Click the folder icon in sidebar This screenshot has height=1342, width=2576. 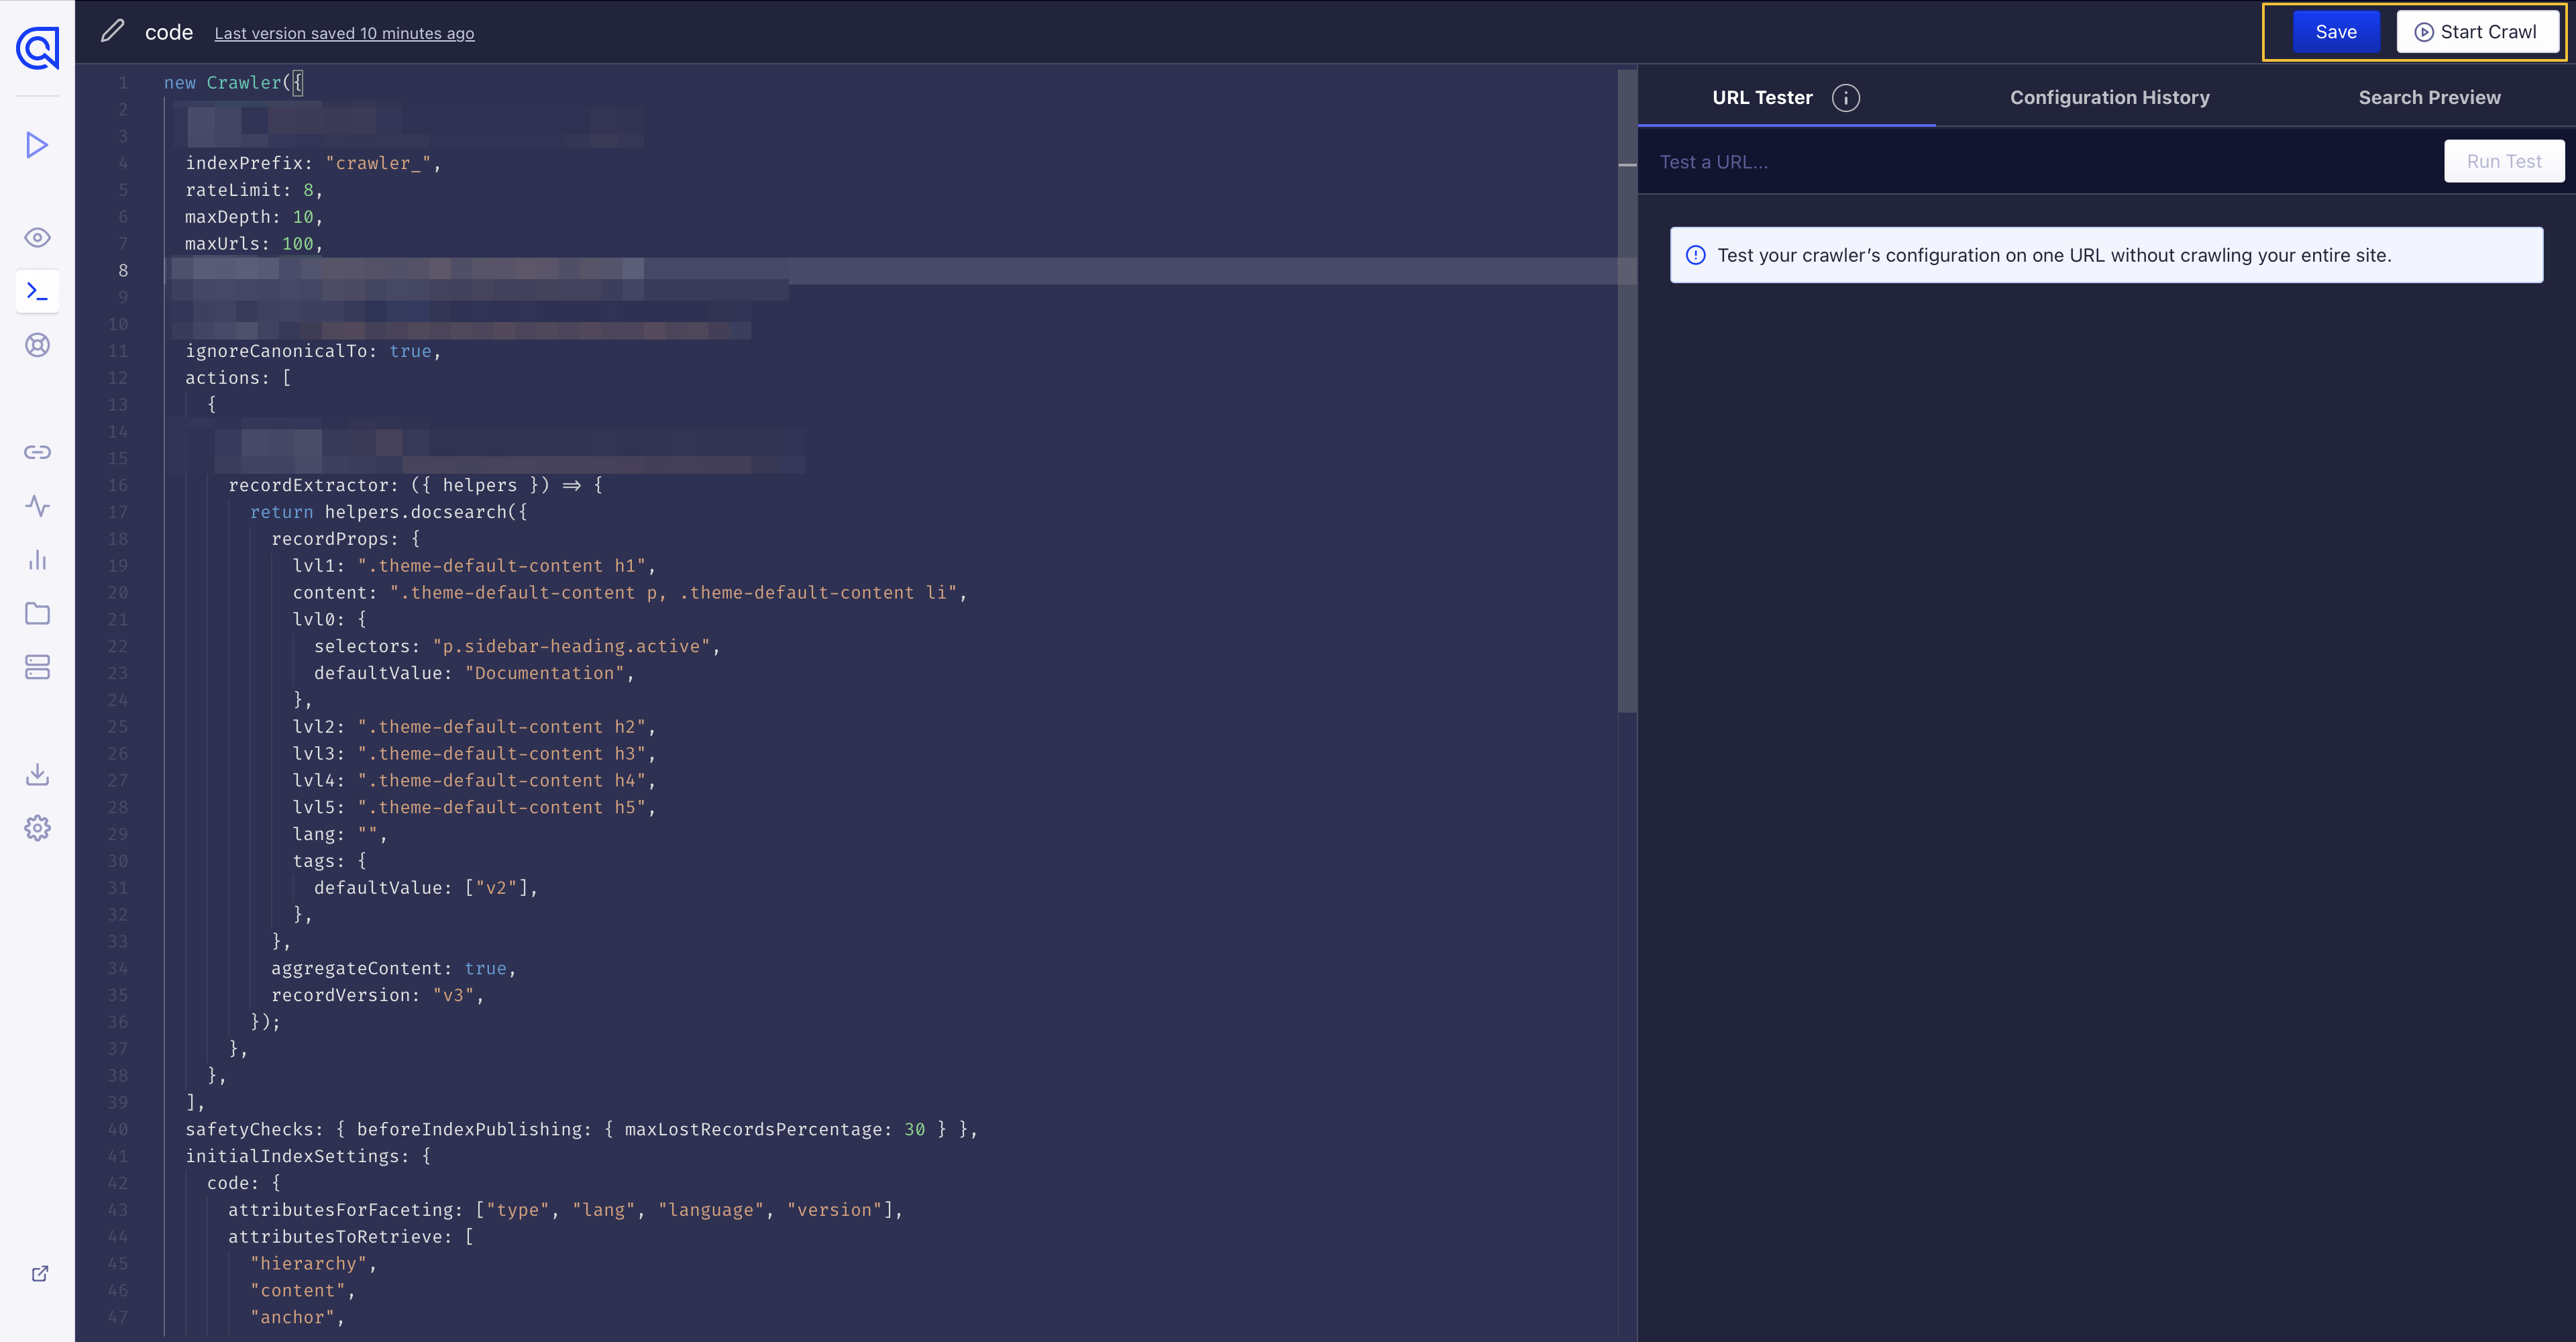tap(37, 613)
